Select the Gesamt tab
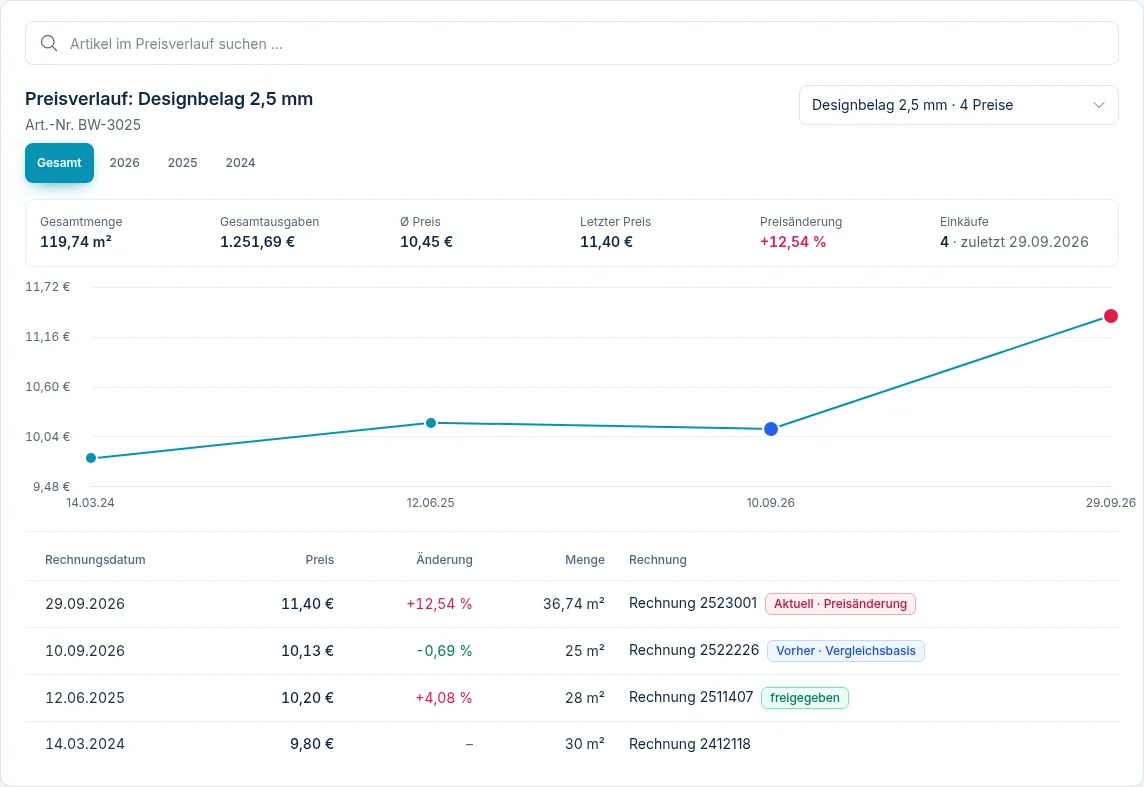Screen dimensions: 1144x787 coord(59,163)
